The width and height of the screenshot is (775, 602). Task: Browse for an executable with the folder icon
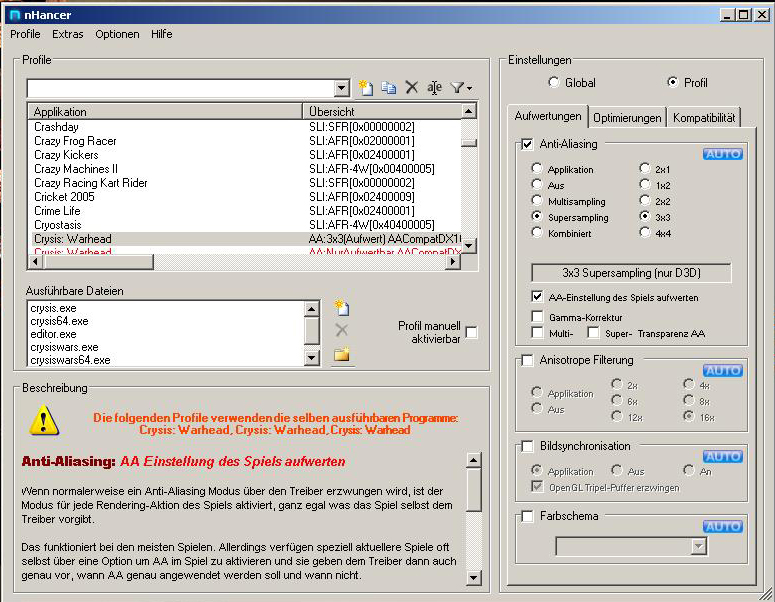(342, 354)
